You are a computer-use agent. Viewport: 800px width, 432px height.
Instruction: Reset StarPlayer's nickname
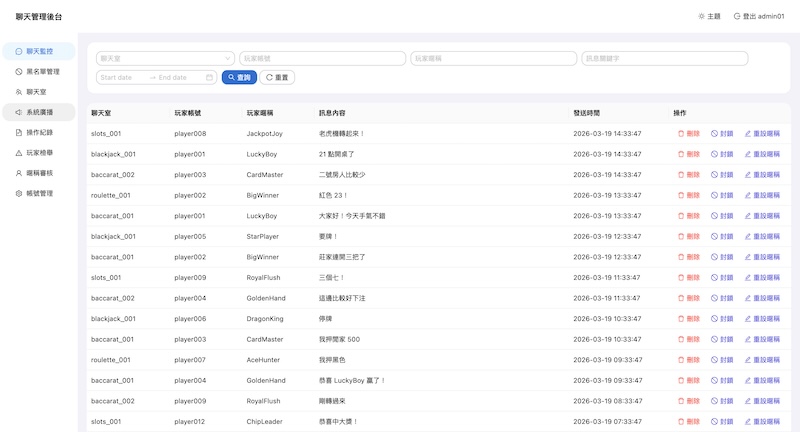coord(762,236)
